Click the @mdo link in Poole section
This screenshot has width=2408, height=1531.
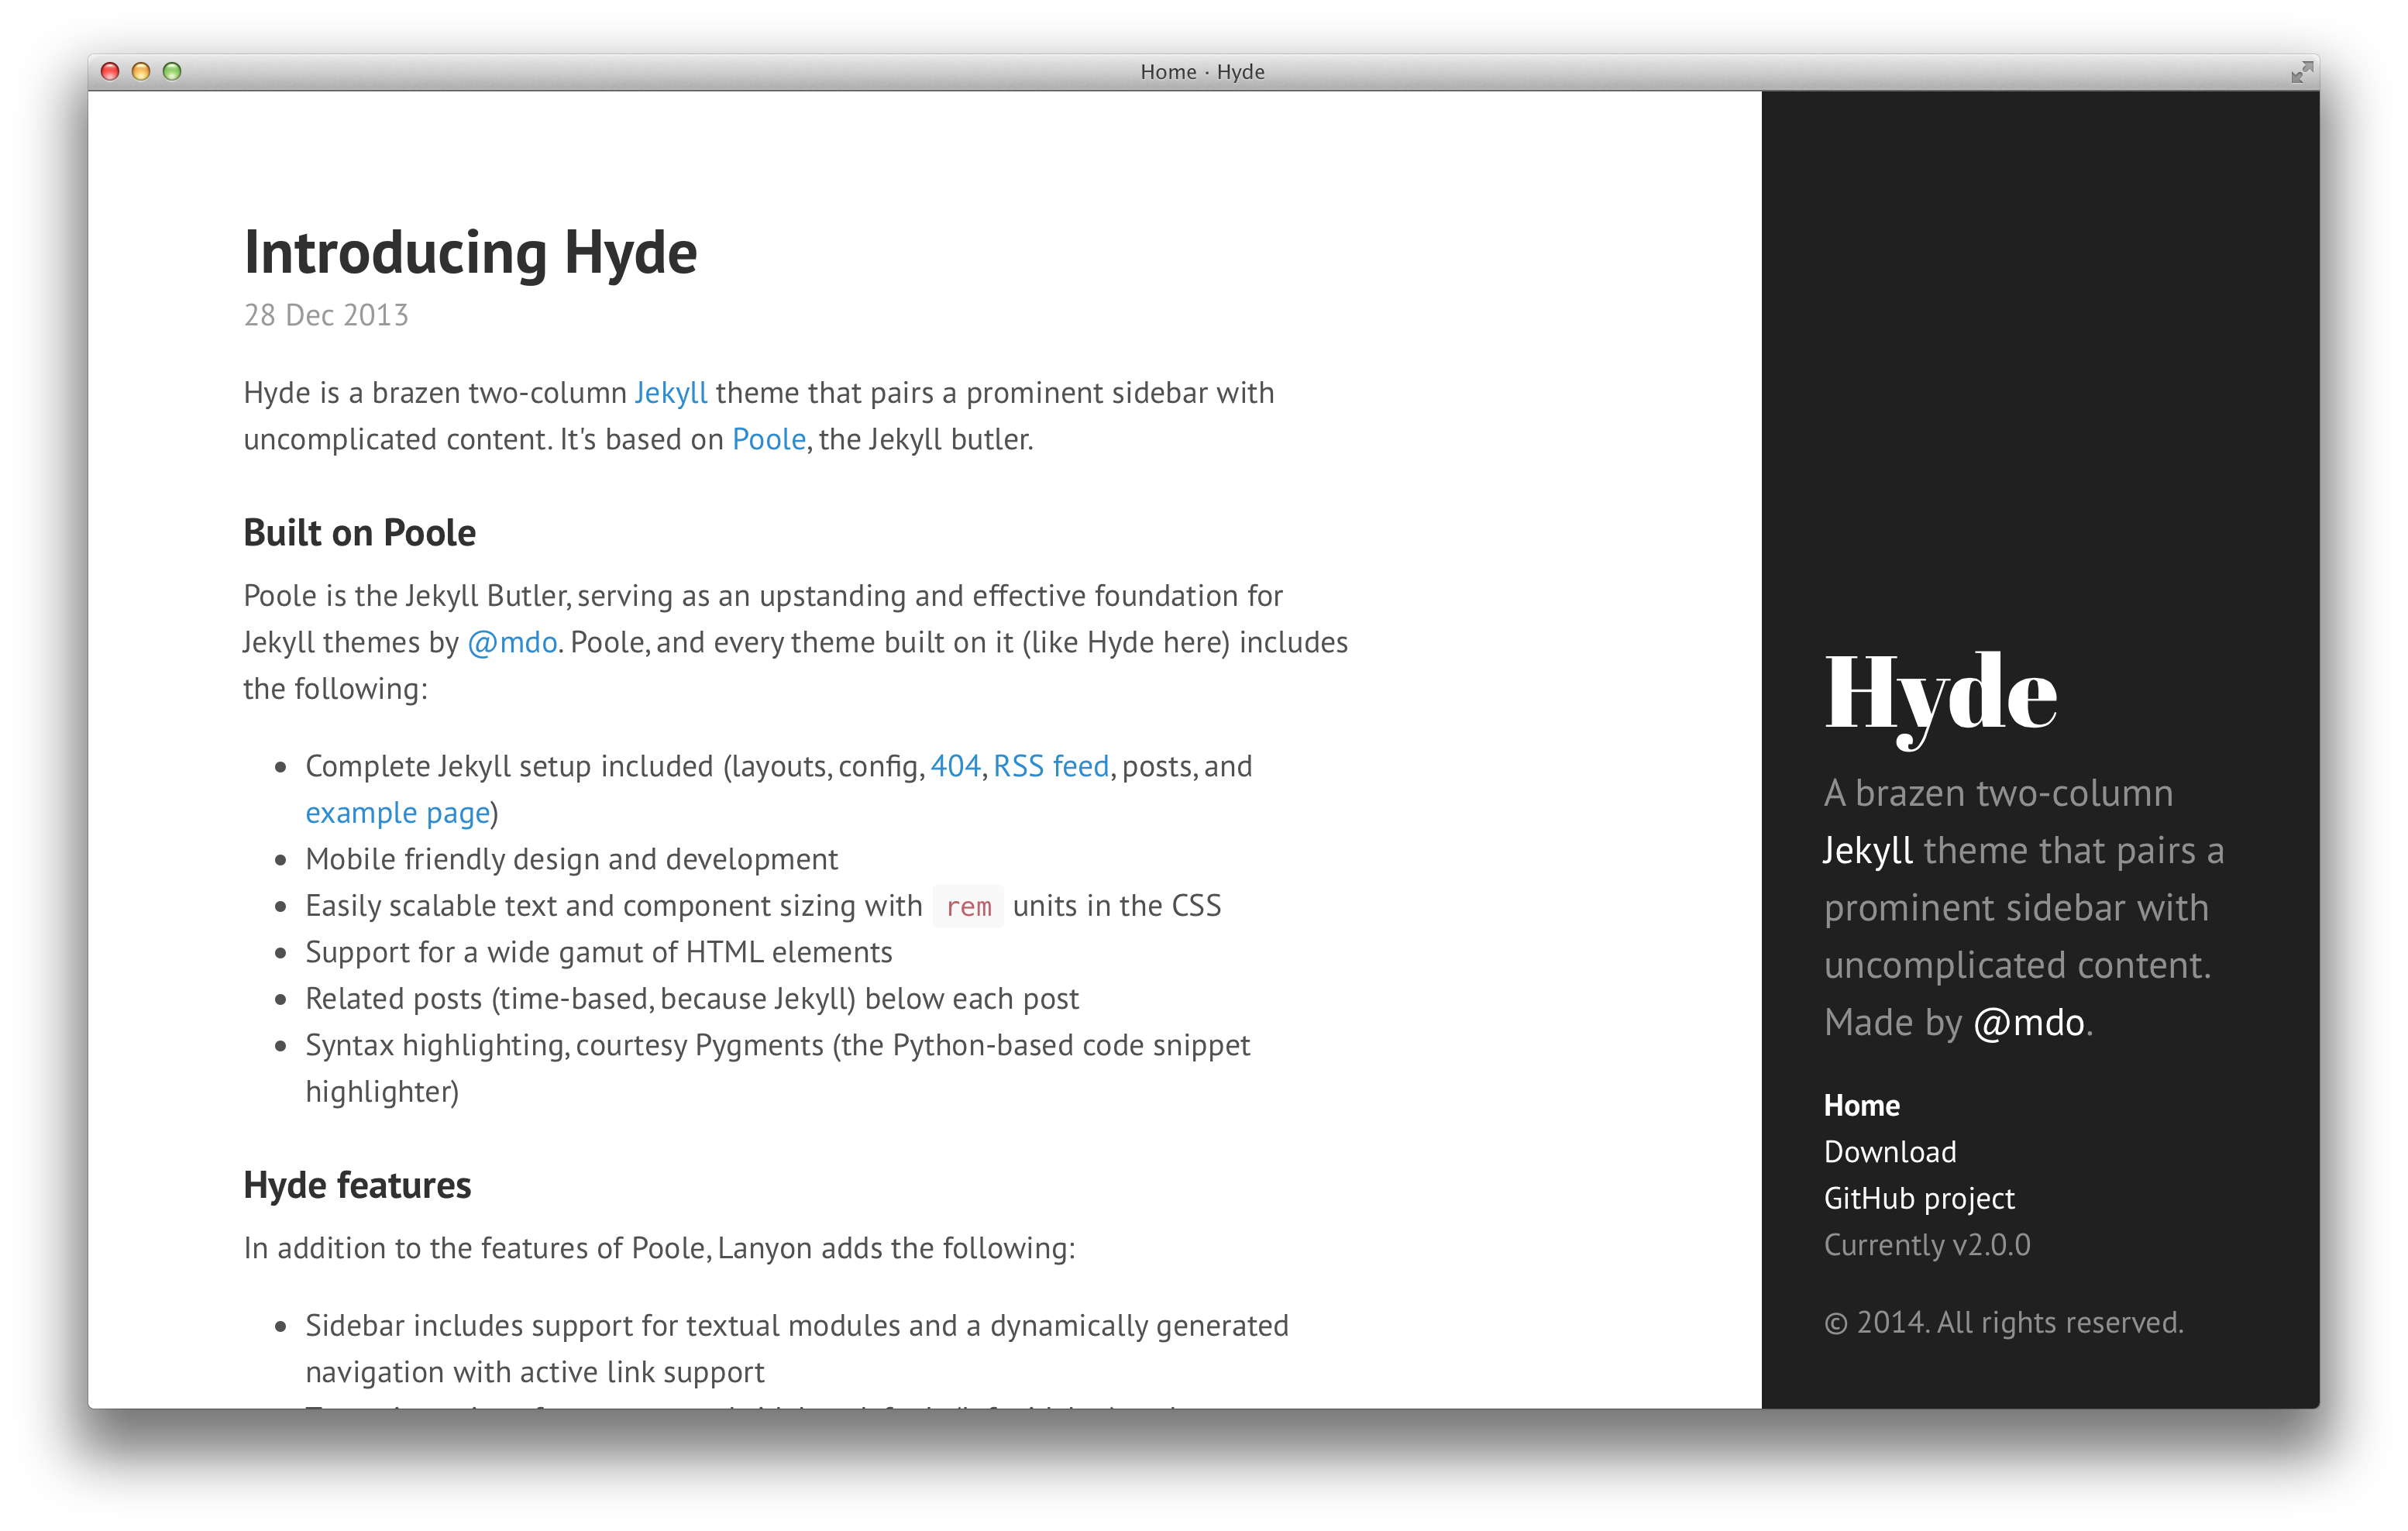pos(512,642)
